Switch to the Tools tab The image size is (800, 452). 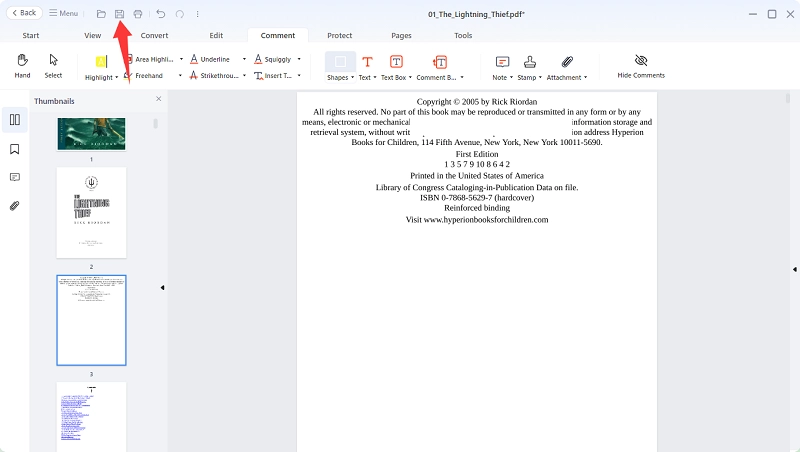pyautogui.click(x=463, y=35)
